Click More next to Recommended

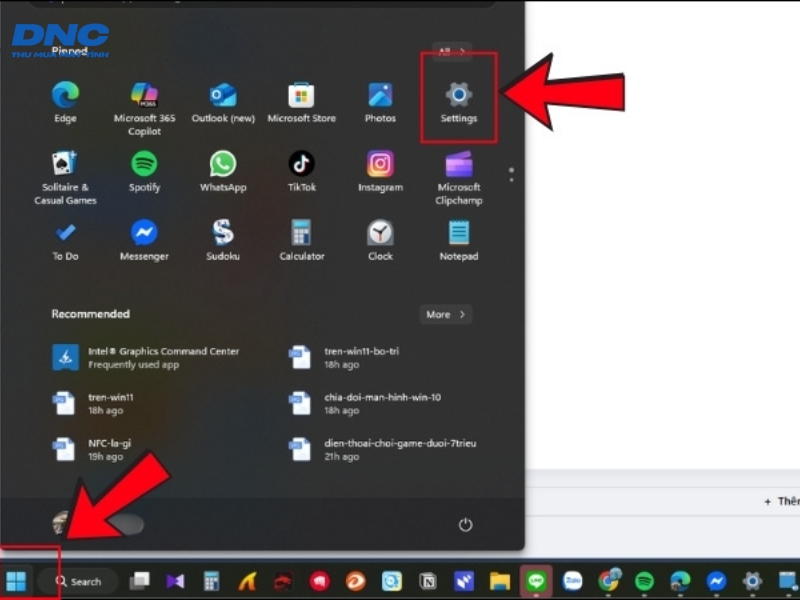pos(445,314)
